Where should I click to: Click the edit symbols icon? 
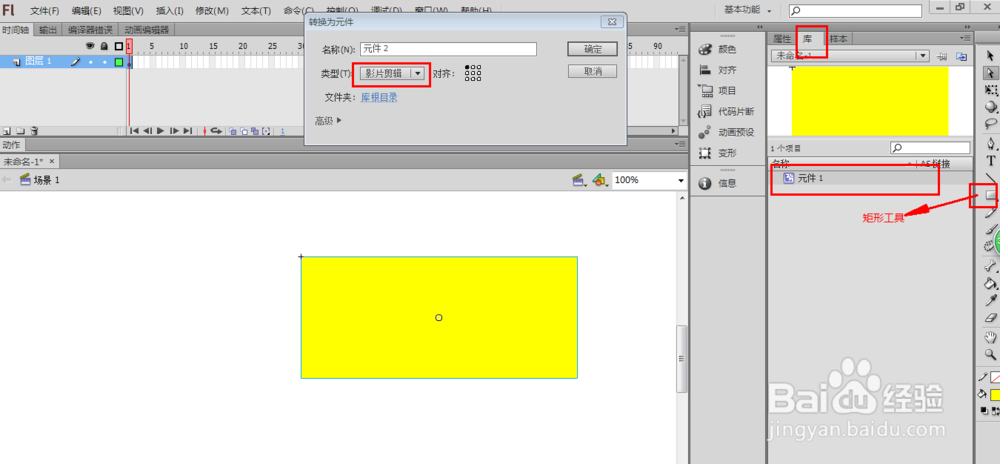(x=599, y=181)
